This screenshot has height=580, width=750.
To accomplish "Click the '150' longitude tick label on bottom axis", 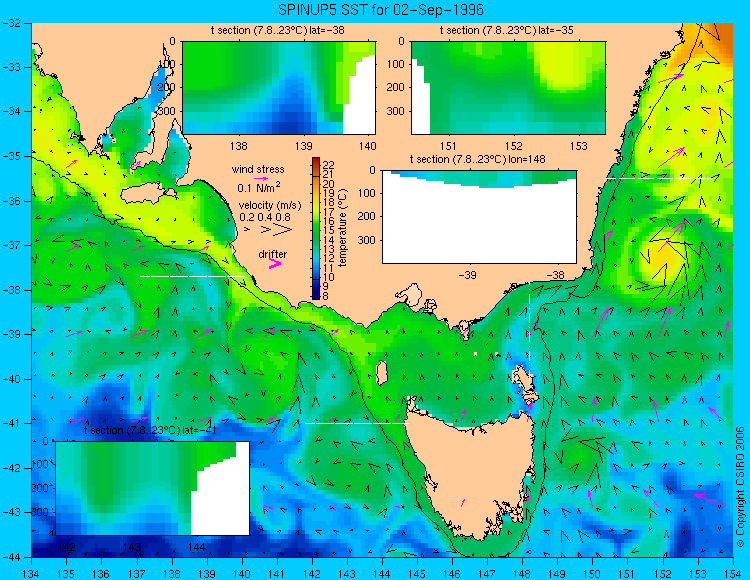I will point(592,574).
